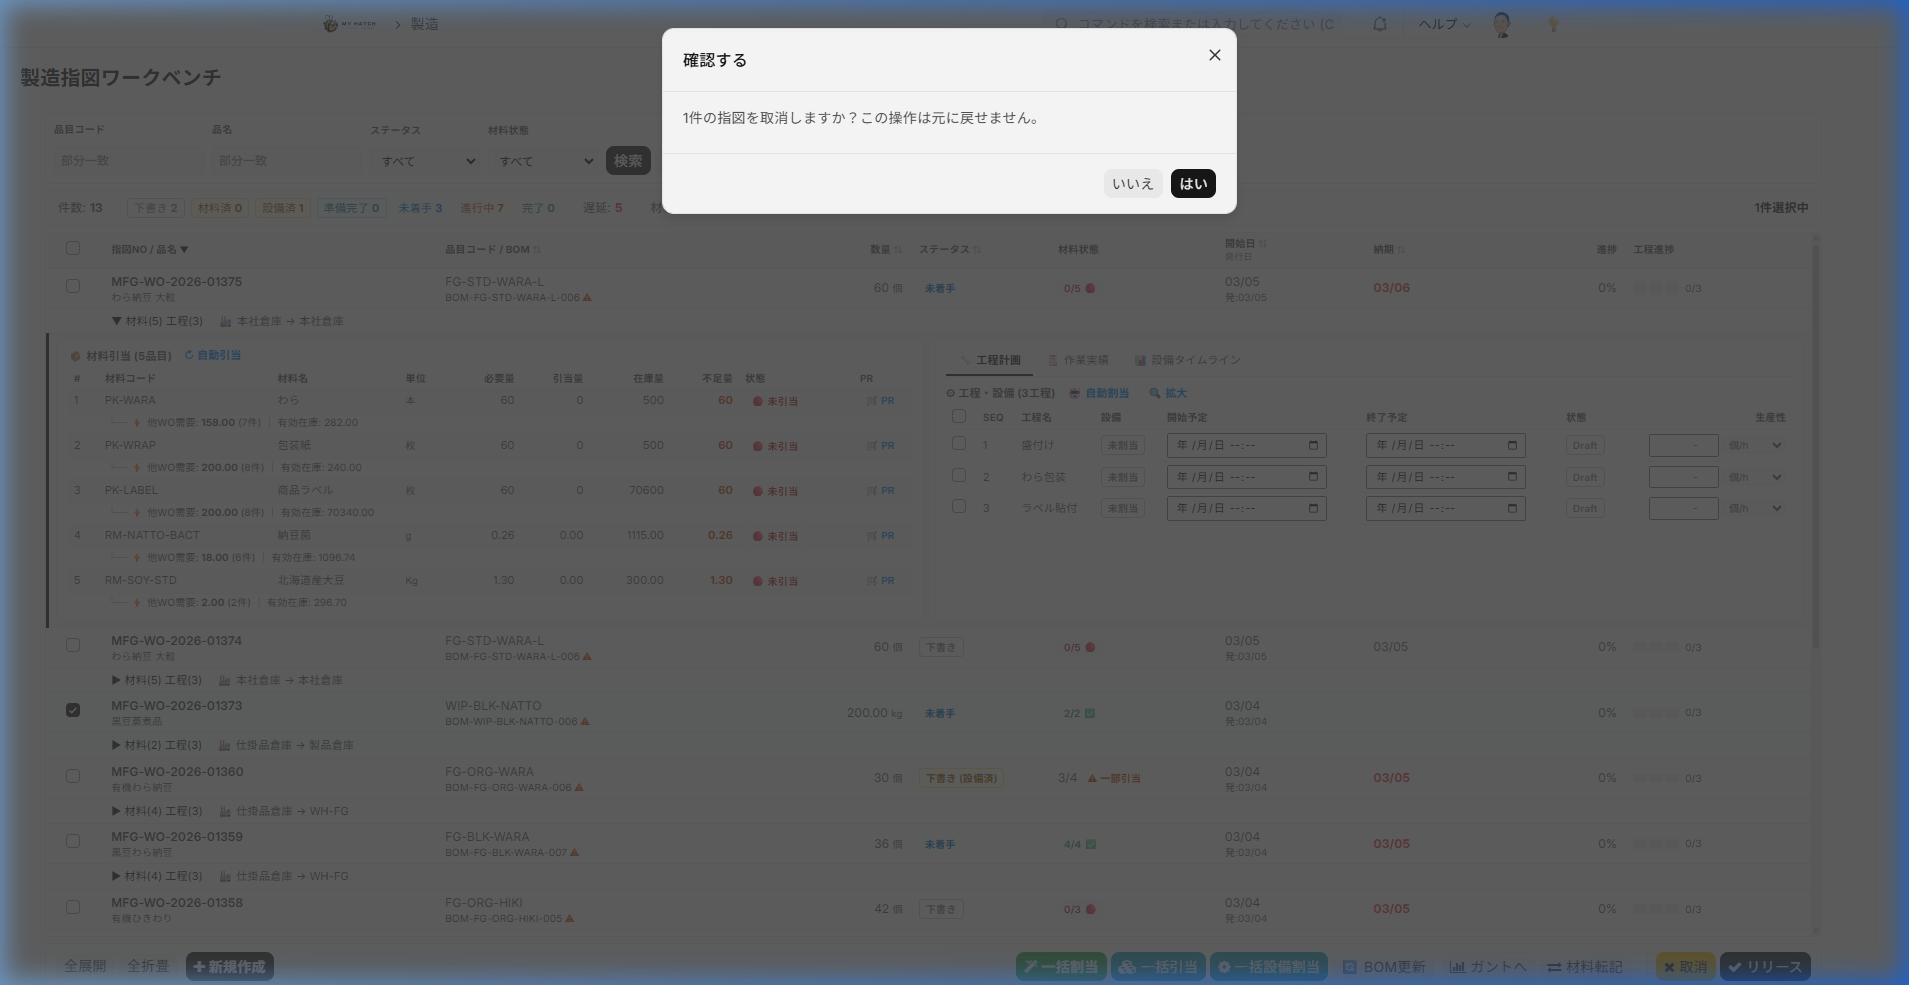Open calendar picker for step 1 start date
The width and height of the screenshot is (1924, 985).
(1313, 446)
